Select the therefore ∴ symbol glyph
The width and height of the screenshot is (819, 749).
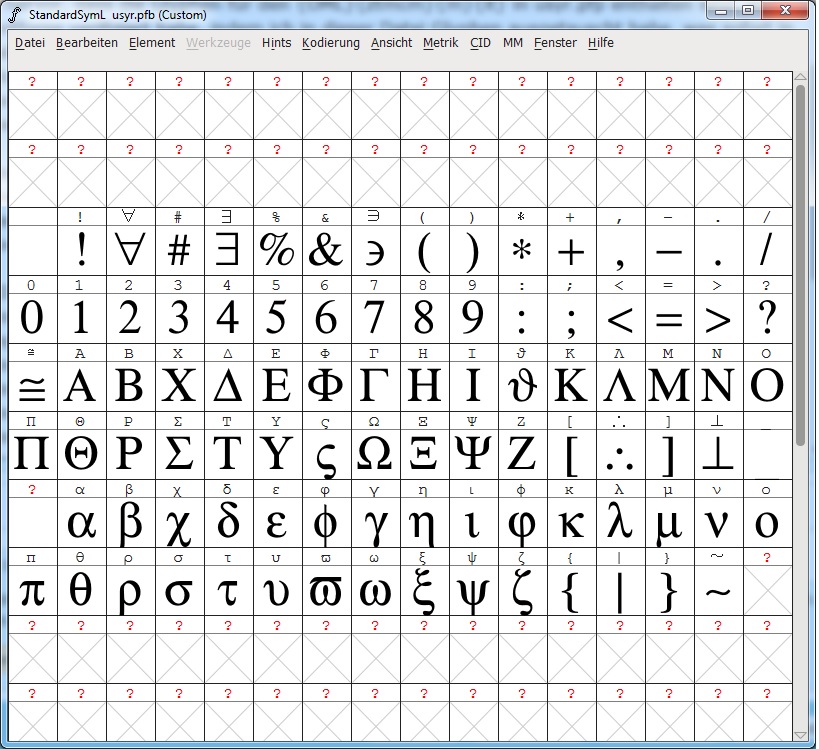point(619,453)
